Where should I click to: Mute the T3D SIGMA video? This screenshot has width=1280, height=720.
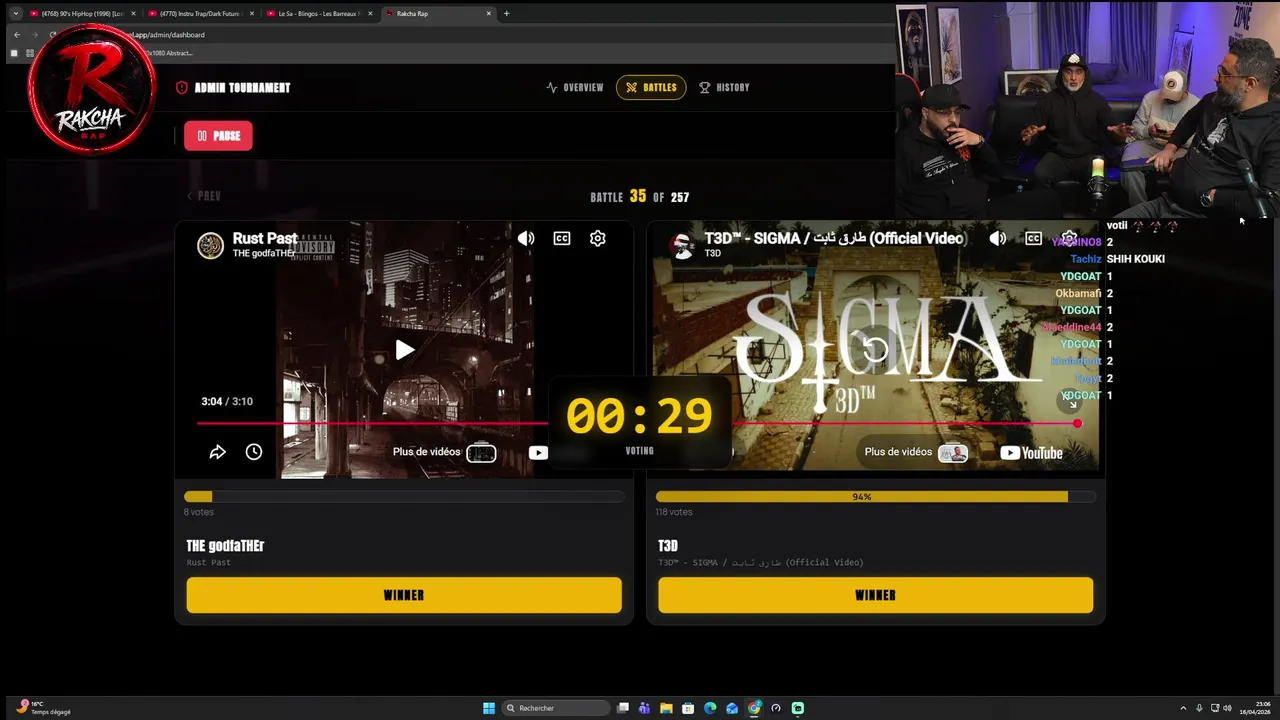pos(997,238)
